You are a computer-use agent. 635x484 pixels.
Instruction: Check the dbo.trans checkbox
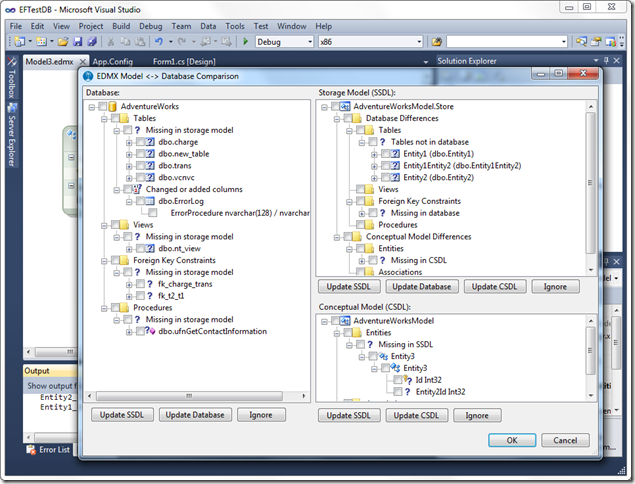click(141, 166)
